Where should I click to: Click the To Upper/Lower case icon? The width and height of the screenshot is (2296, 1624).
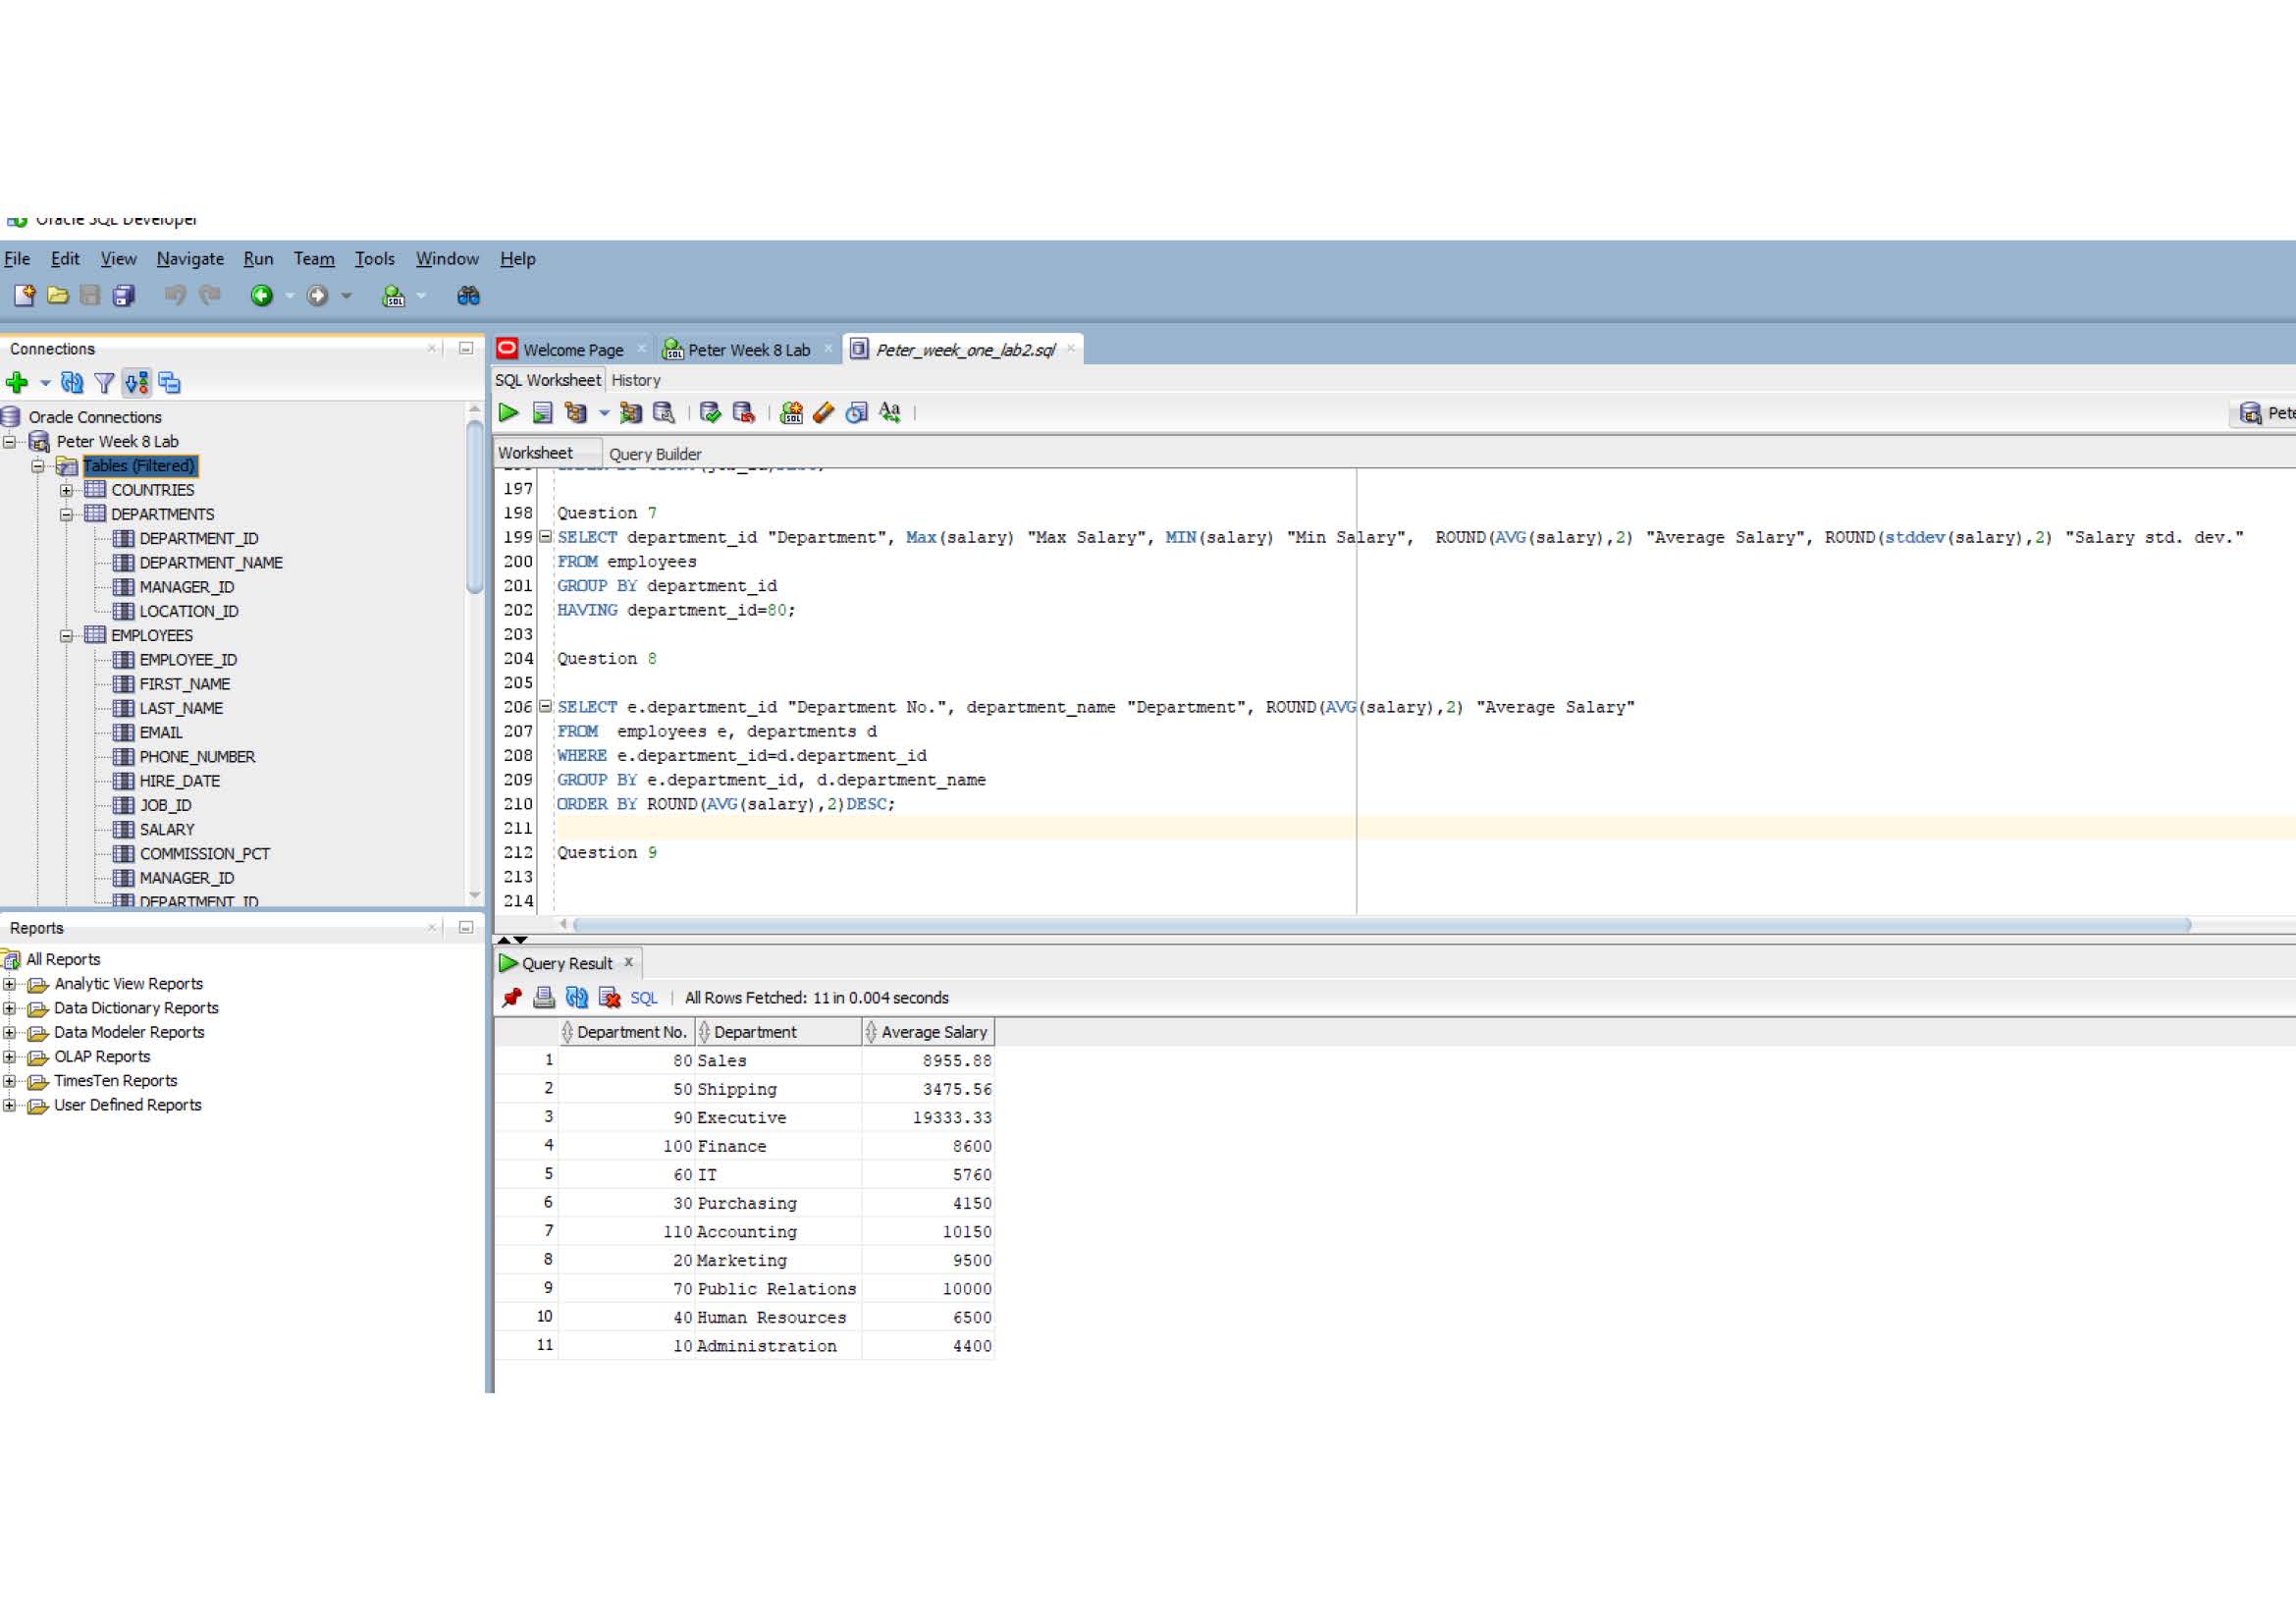coord(889,413)
